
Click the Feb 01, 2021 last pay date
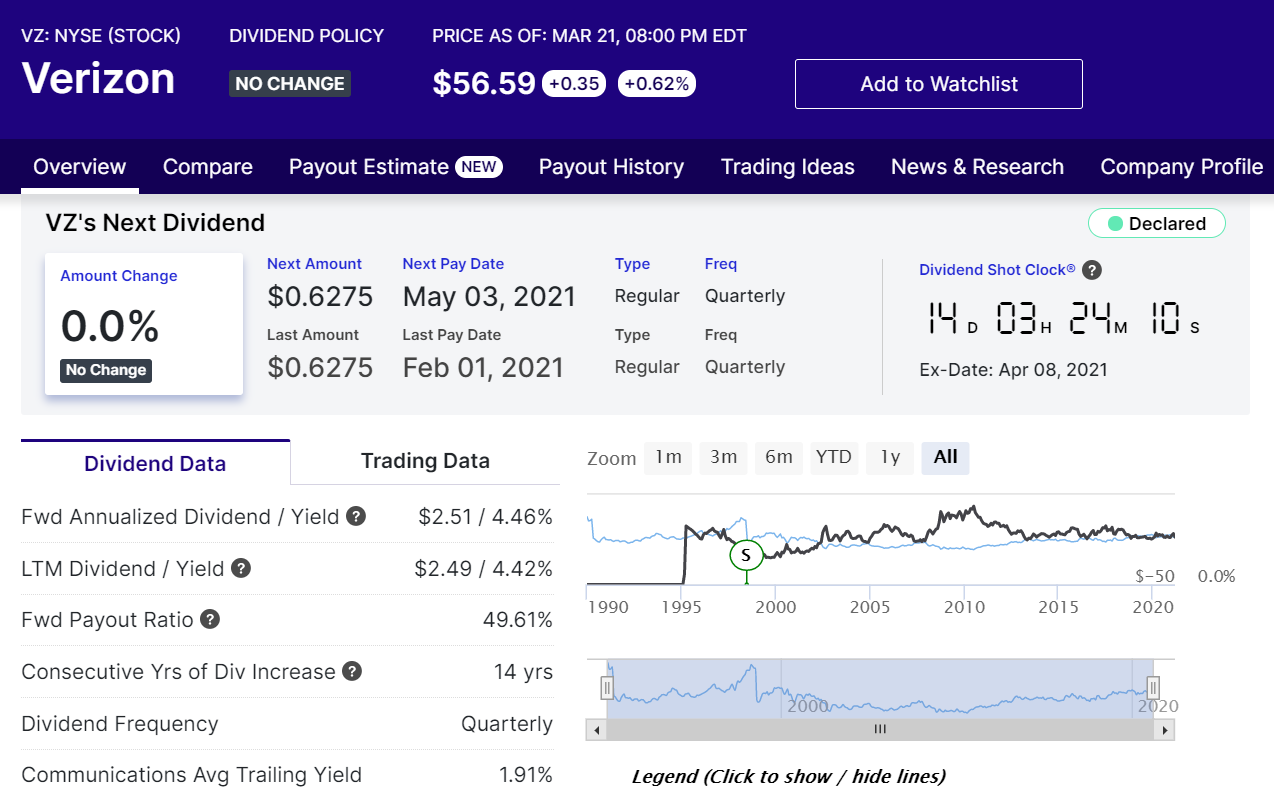[483, 367]
